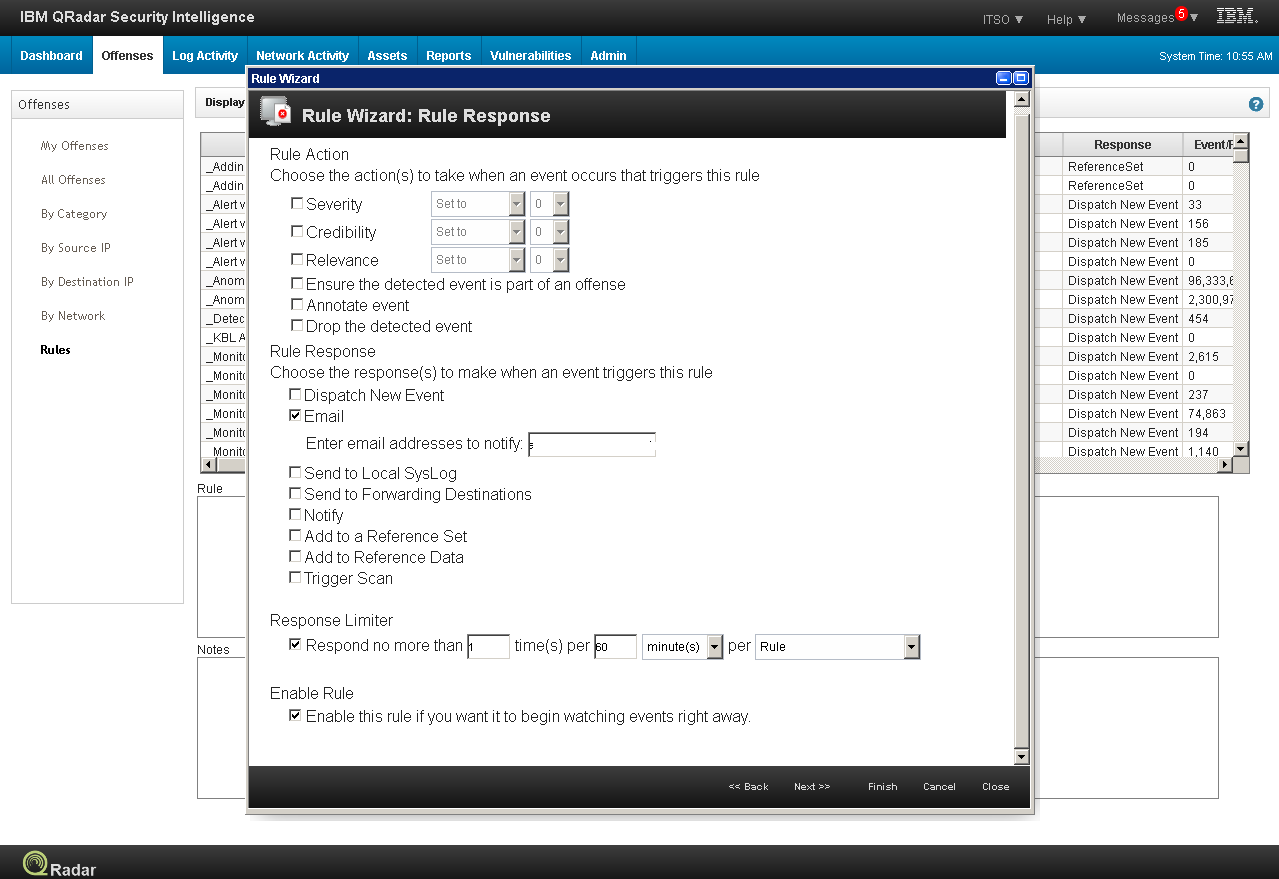
Task: Switch to the Vulnerabilities tab
Action: (530, 55)
